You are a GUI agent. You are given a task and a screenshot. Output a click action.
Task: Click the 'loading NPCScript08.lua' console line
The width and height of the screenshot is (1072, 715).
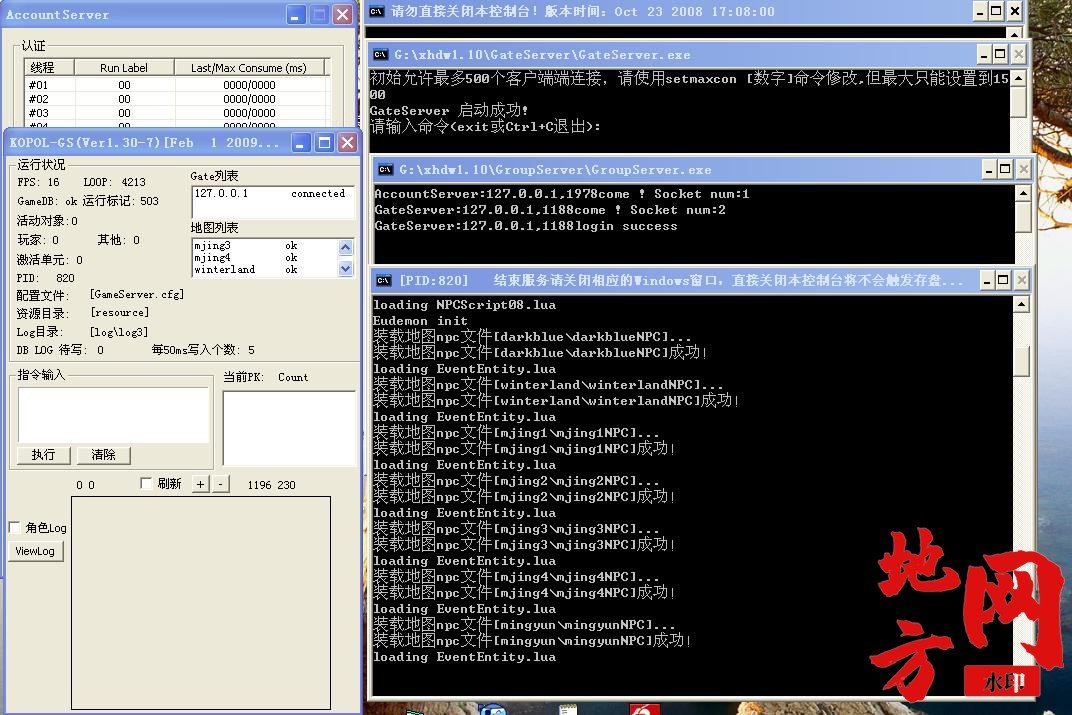pyautogui.click(x=464, y=305)
